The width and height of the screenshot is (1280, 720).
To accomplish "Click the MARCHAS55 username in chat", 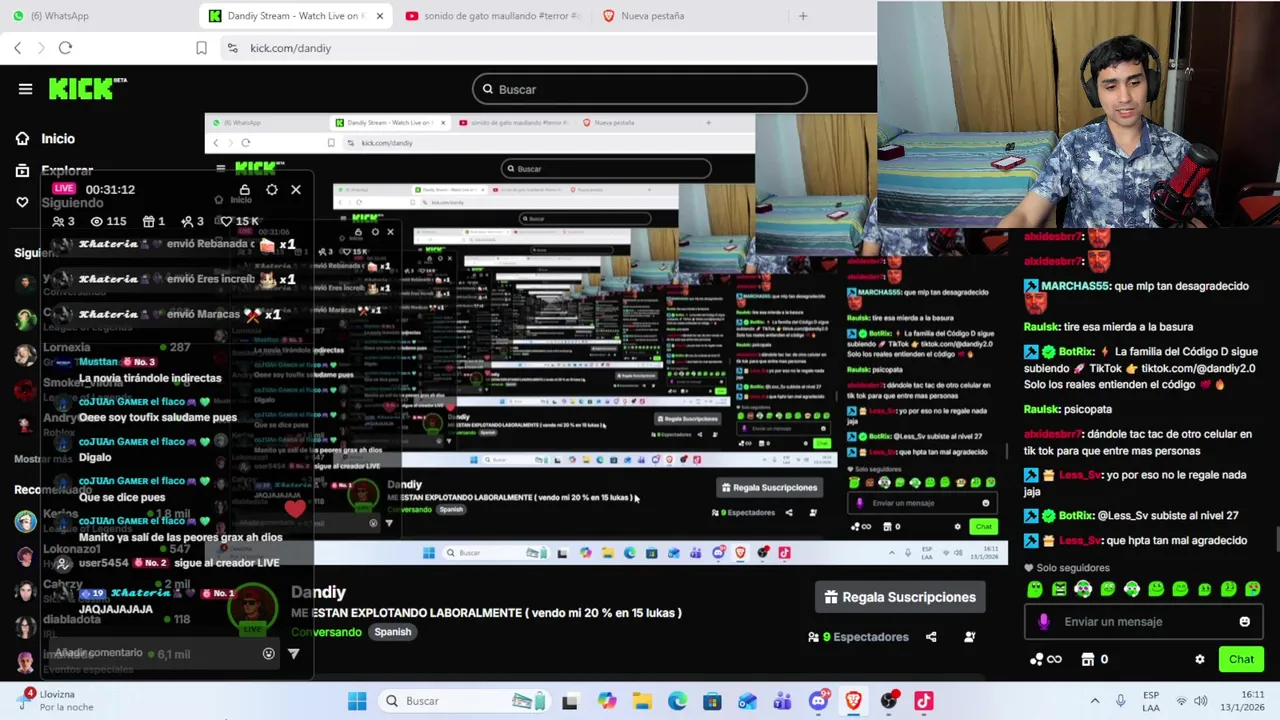I will coord(1073,286).
